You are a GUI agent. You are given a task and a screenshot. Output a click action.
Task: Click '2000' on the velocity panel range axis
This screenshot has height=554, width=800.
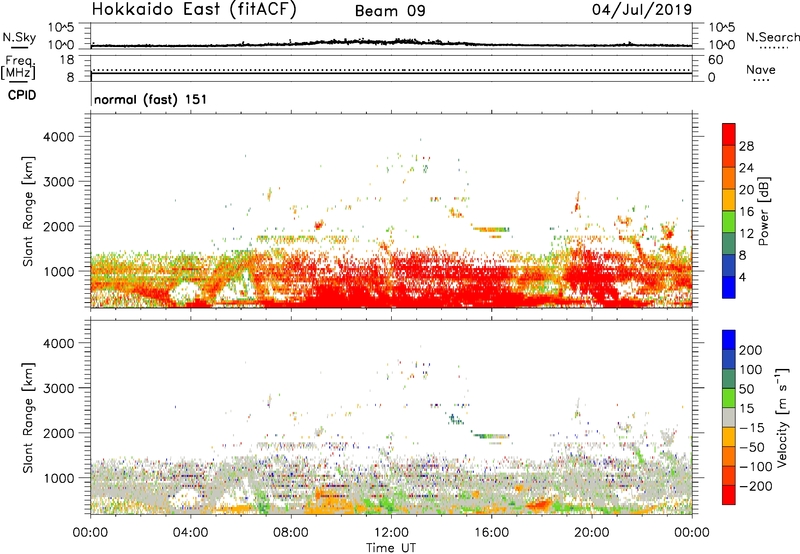point(59,433)
